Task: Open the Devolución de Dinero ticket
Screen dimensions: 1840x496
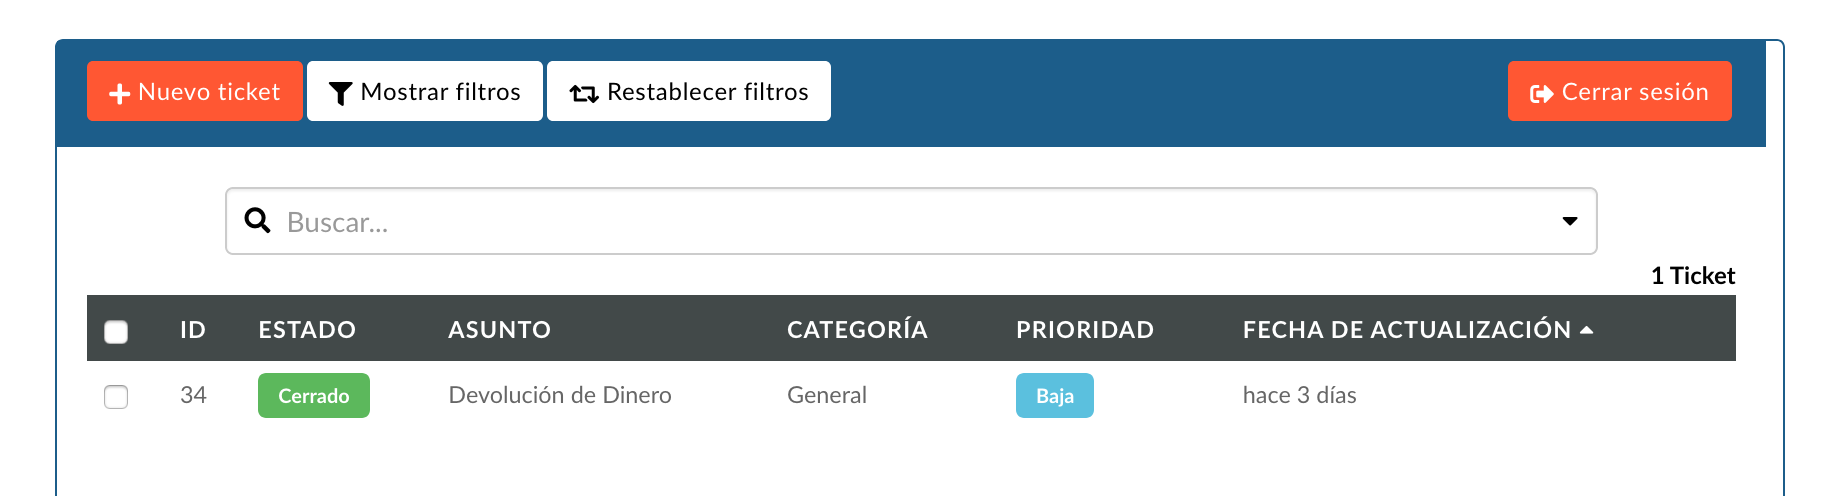Action: (560, 395)
